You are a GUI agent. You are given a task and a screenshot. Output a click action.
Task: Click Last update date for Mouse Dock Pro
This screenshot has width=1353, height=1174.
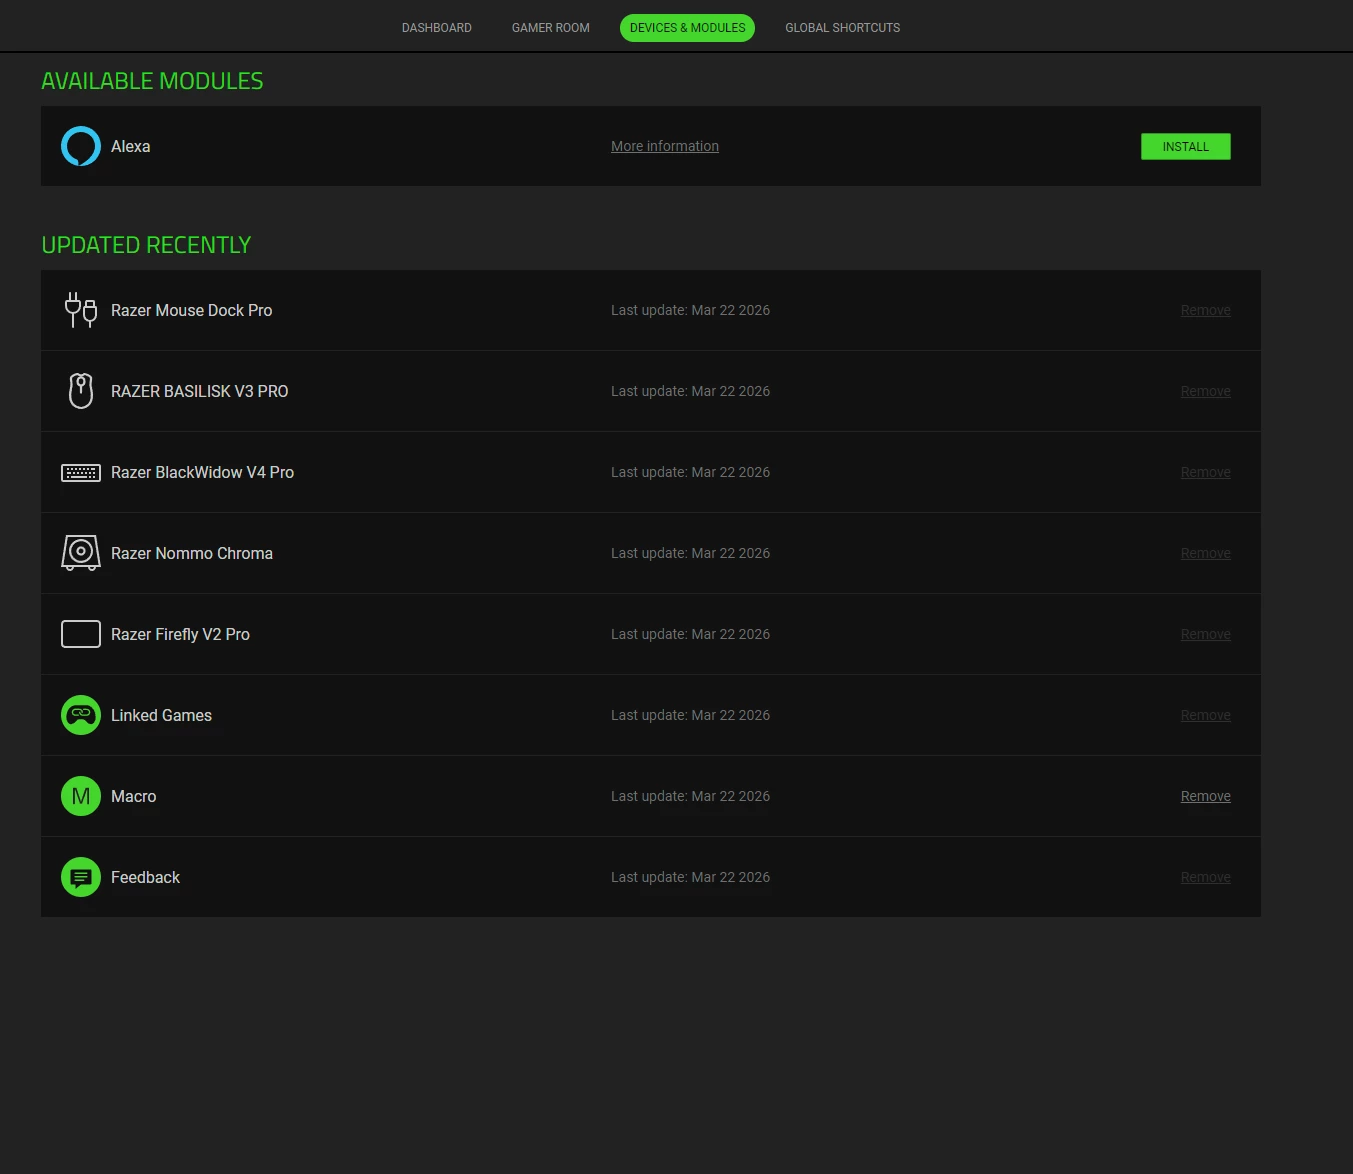click(x=691, y=310)
